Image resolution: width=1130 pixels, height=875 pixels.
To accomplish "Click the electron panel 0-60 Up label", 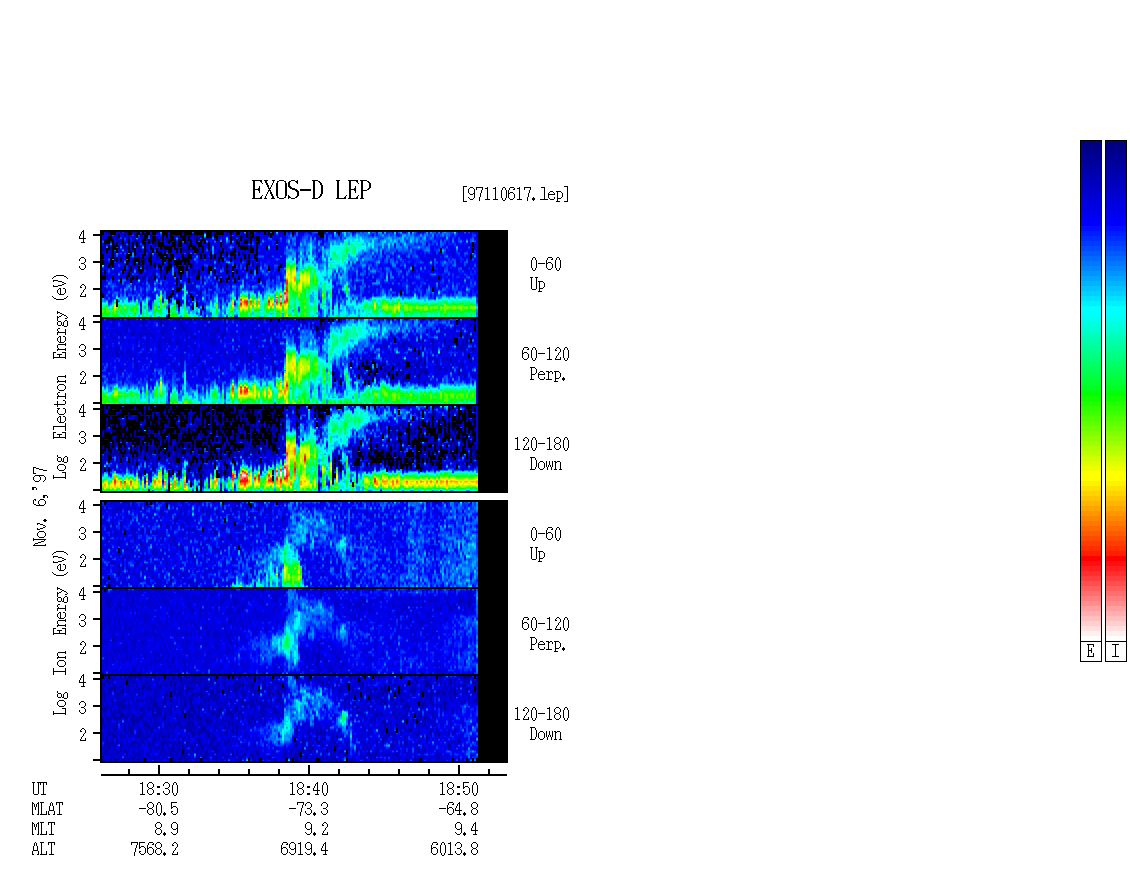I will coord(546,274).
